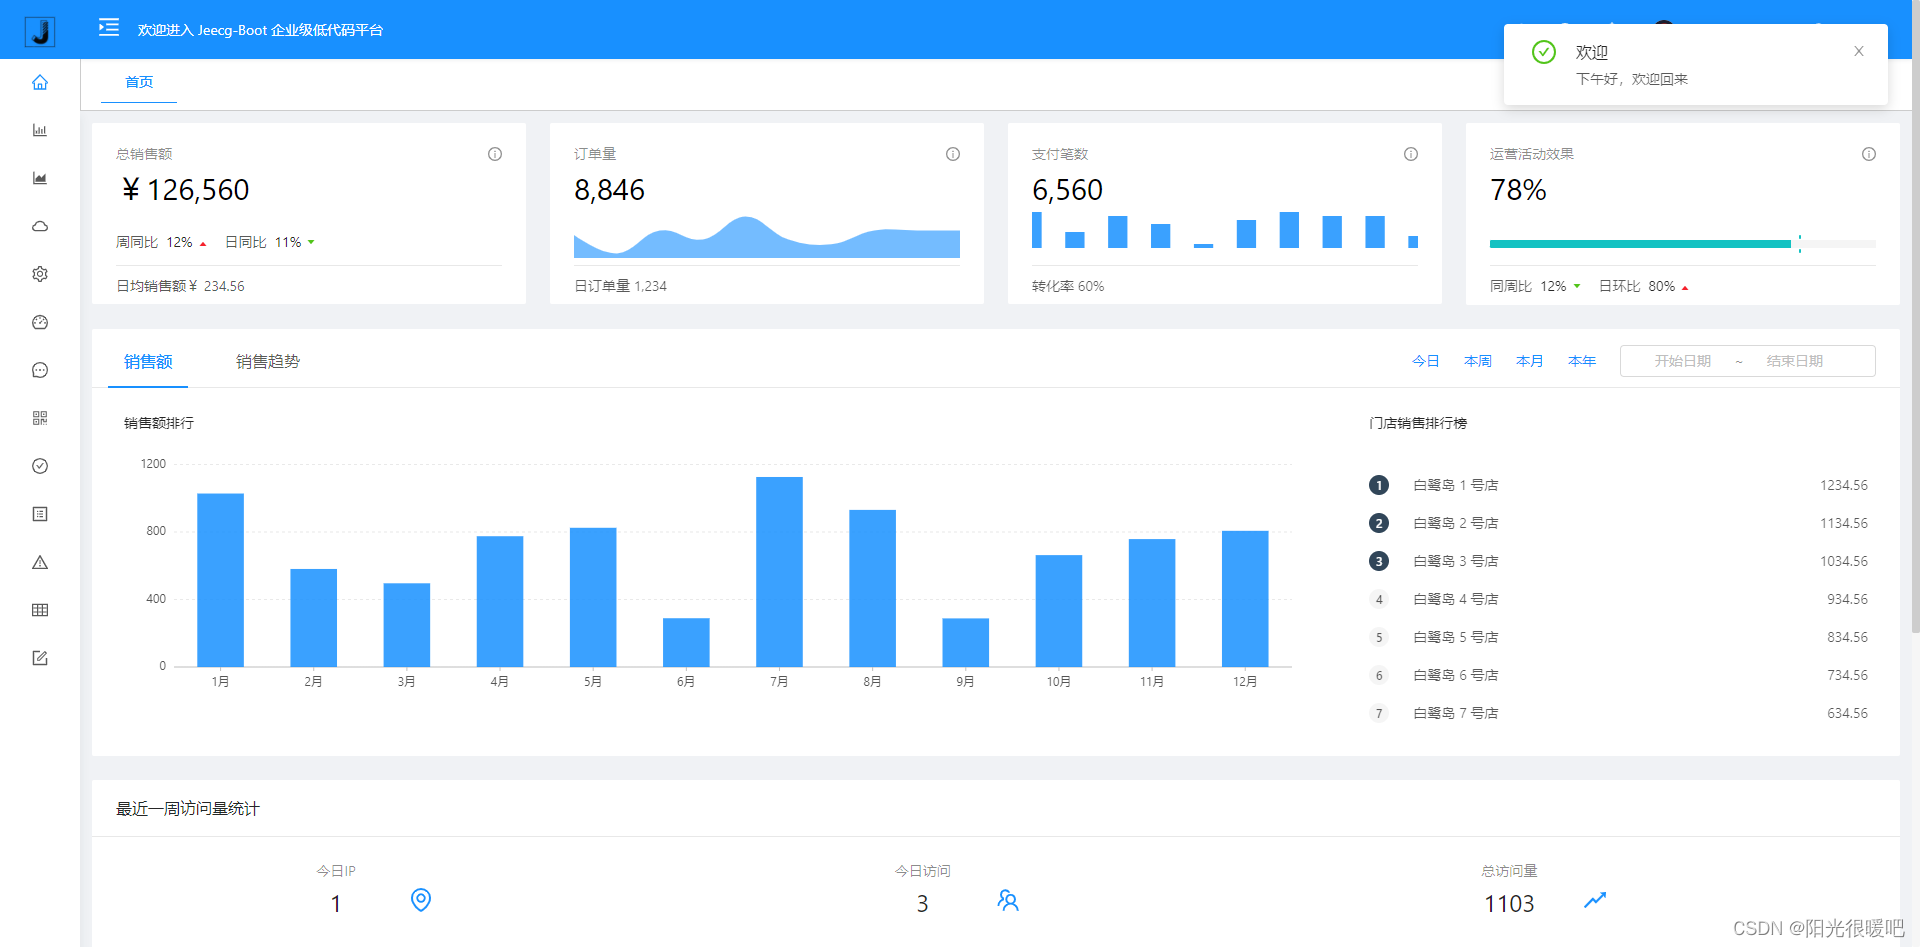Click the trend line icon beside 总访问量
Viewport: 1920px width, 947px height.
tap(1595, 900)
